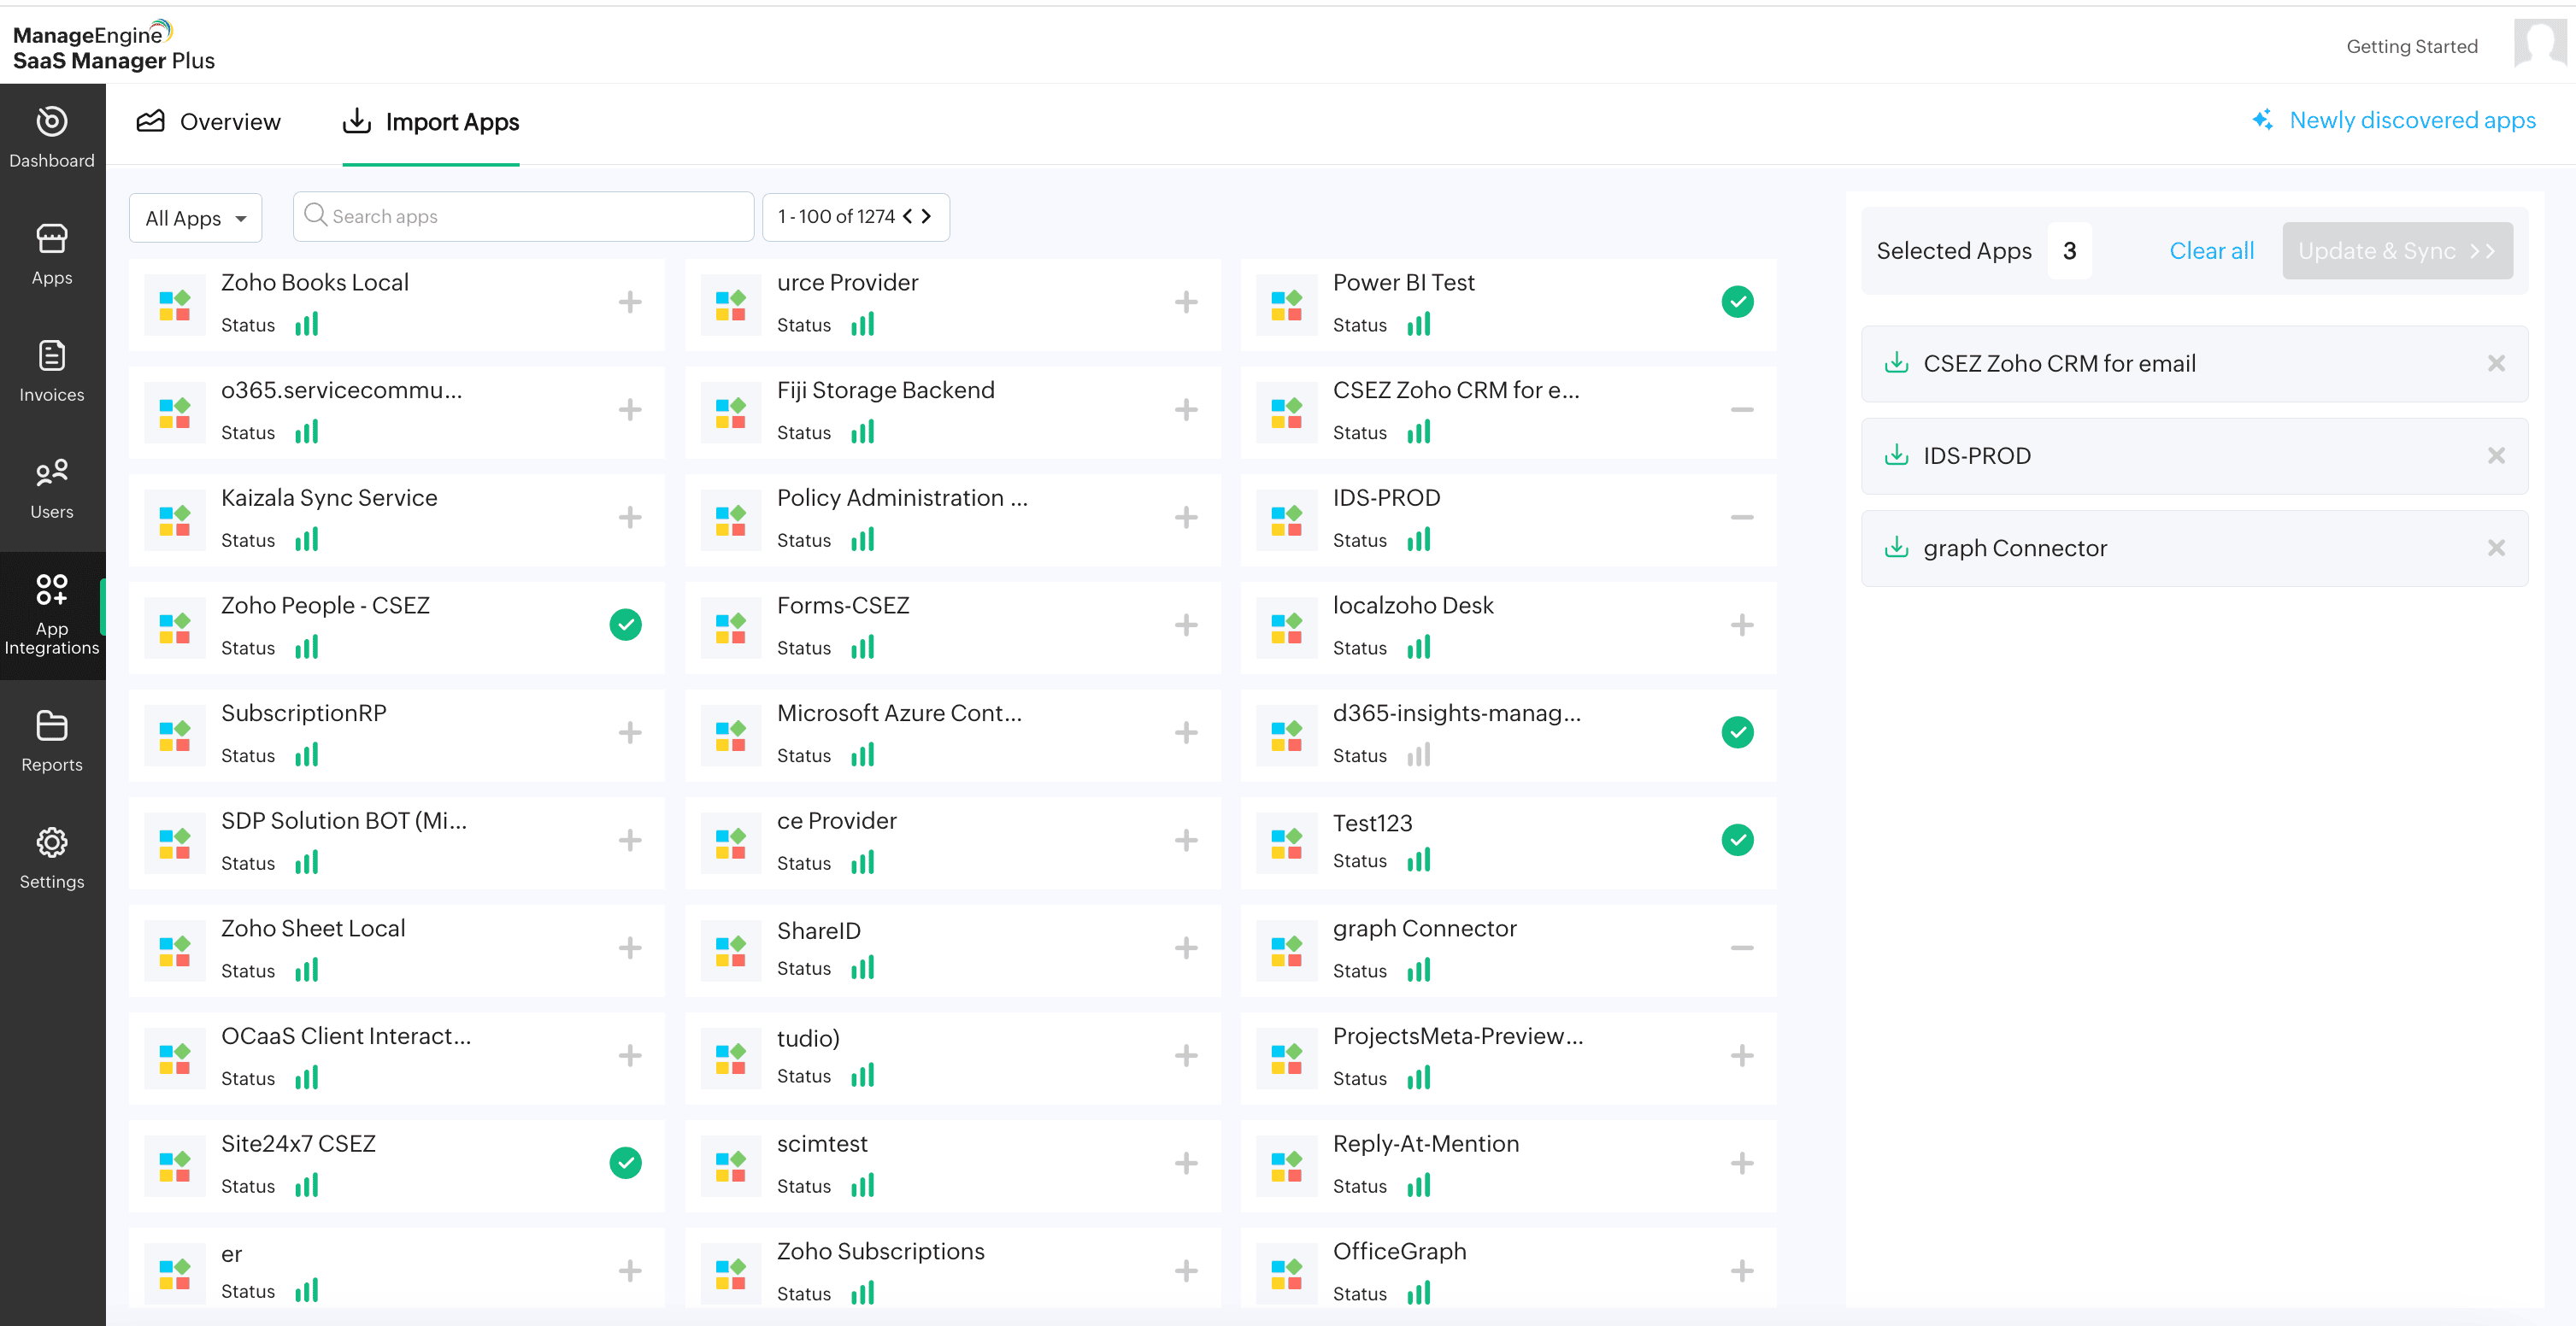
Task: Open Dashboard from the sidebar
Action: click(x=52, y=137)
